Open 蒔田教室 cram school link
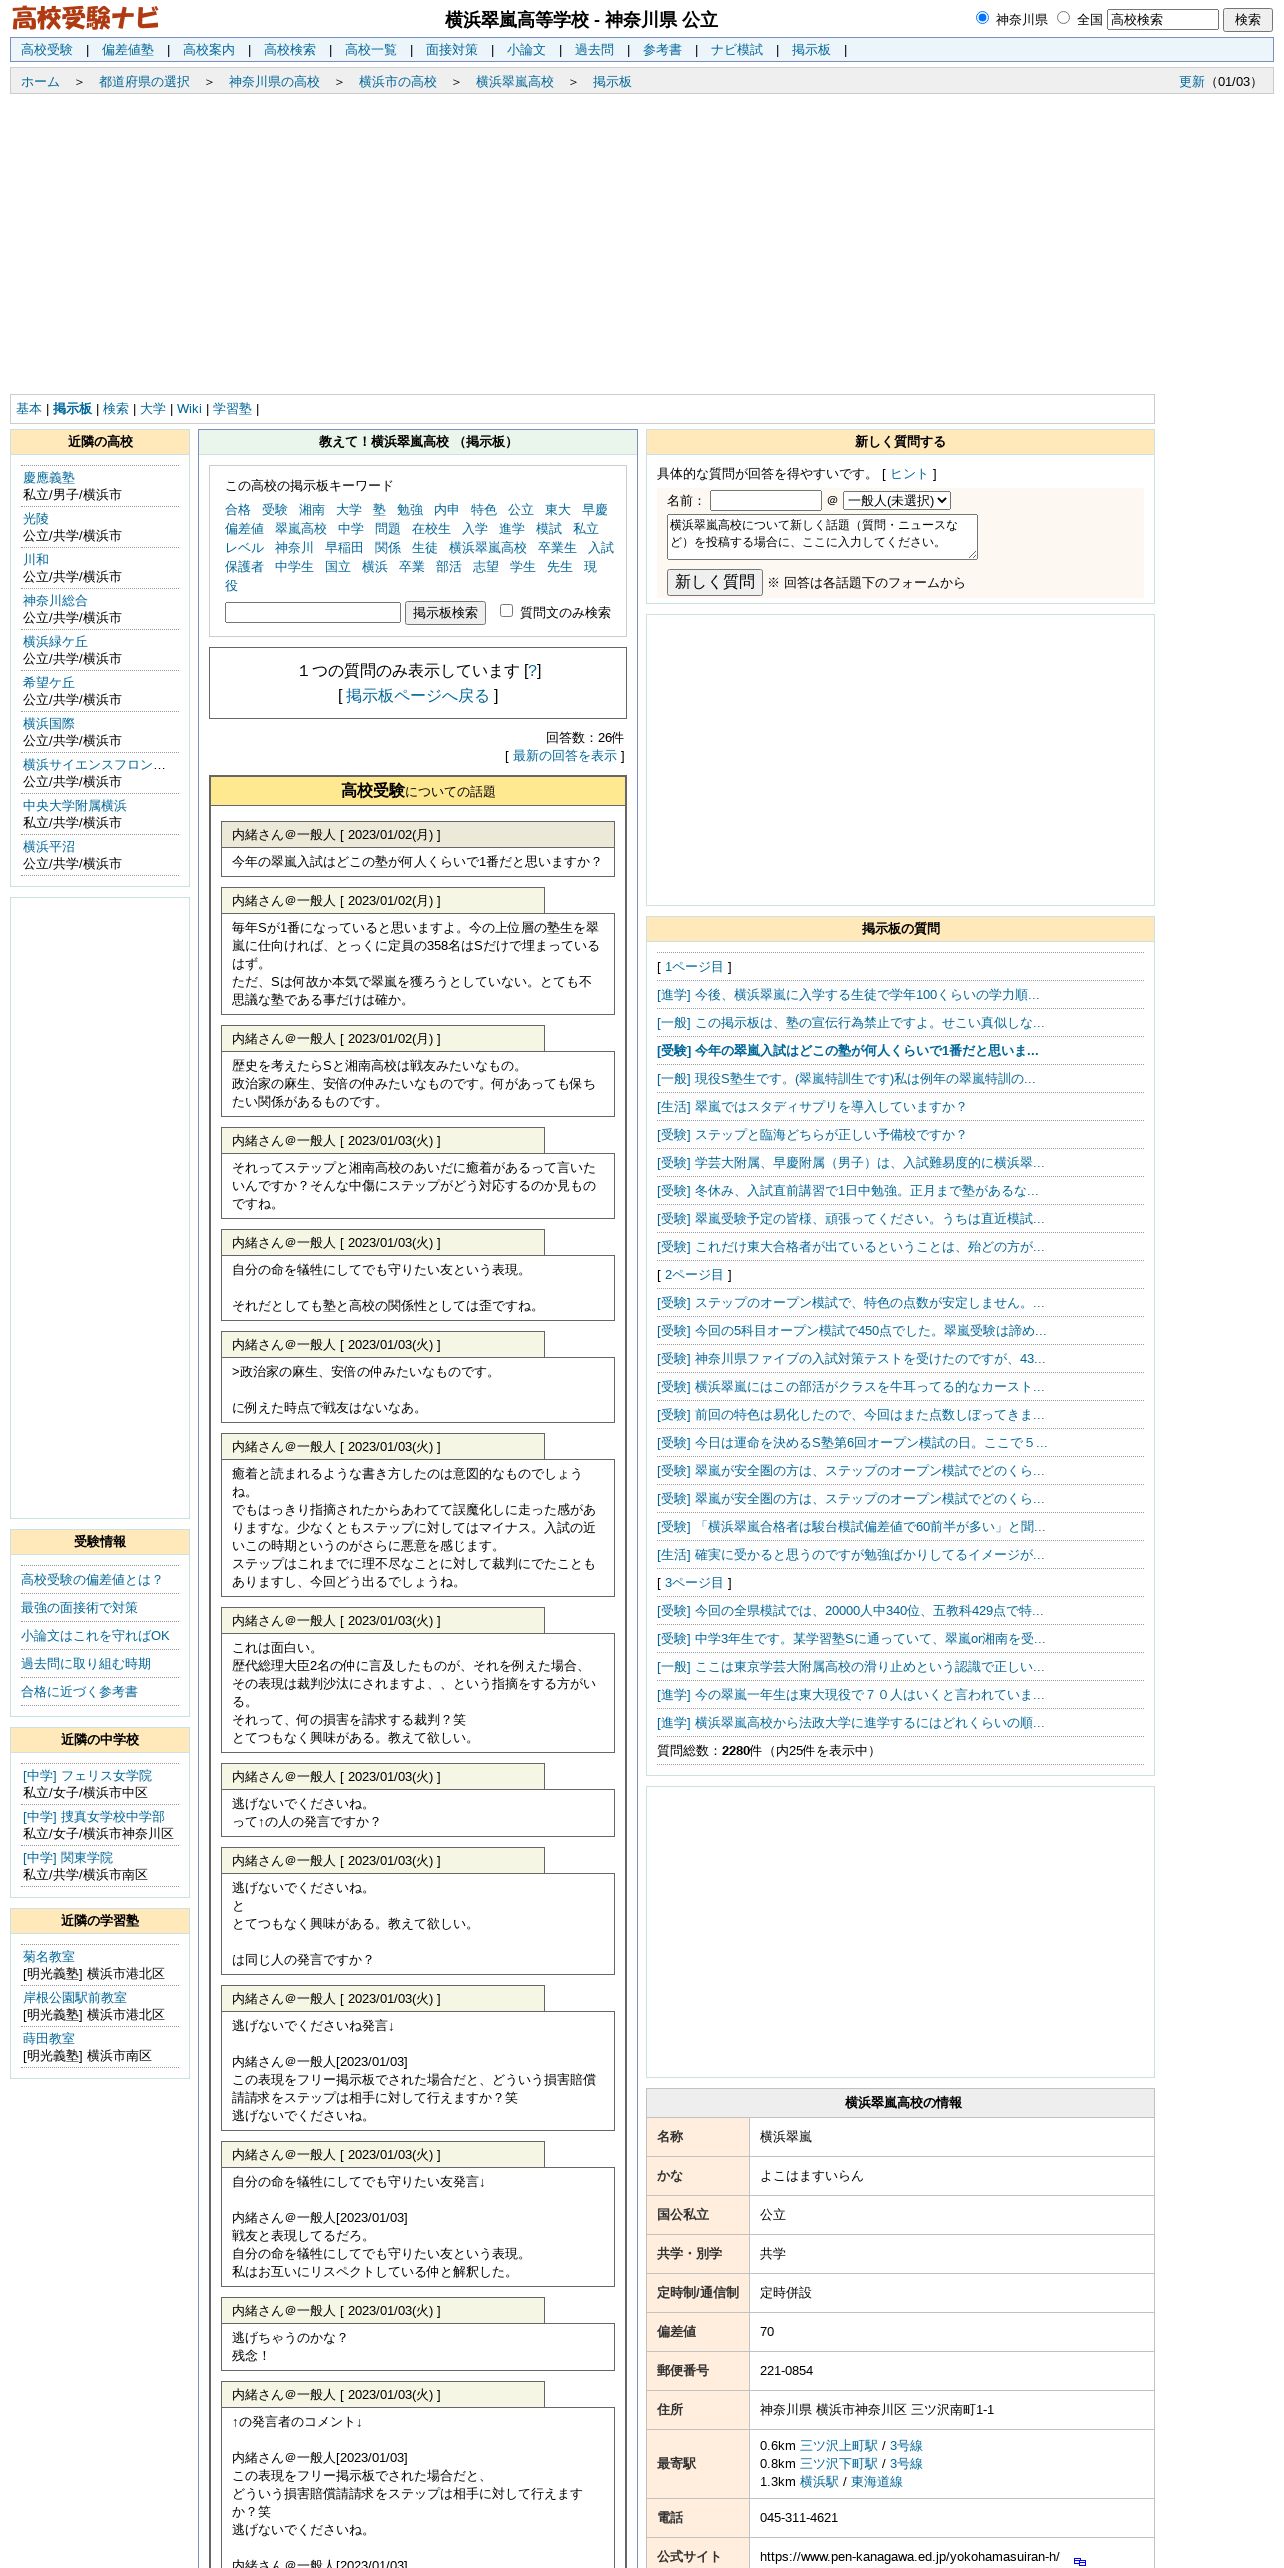Image resolution: width=1284 pixels, height=2568 pixels. tap(49, 2039)
